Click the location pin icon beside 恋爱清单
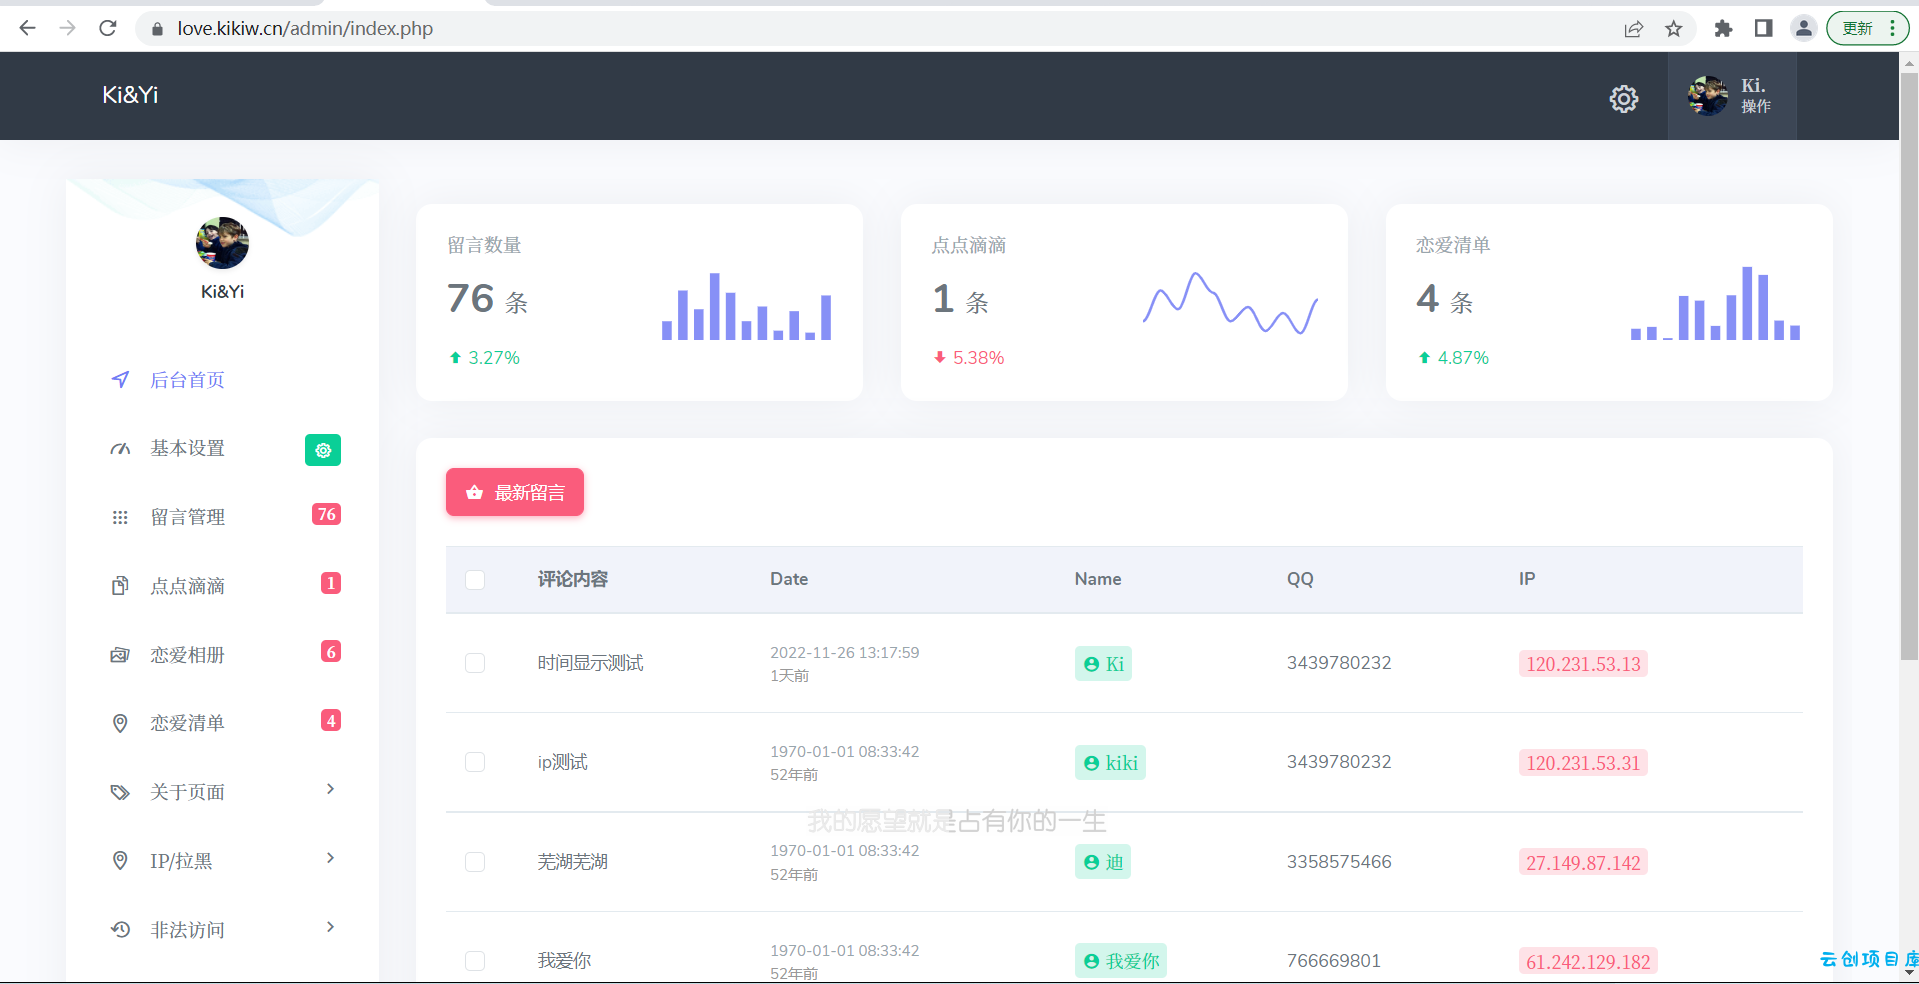The height and width of the screenshot is (984, 1919). click(x=120, y=723)
